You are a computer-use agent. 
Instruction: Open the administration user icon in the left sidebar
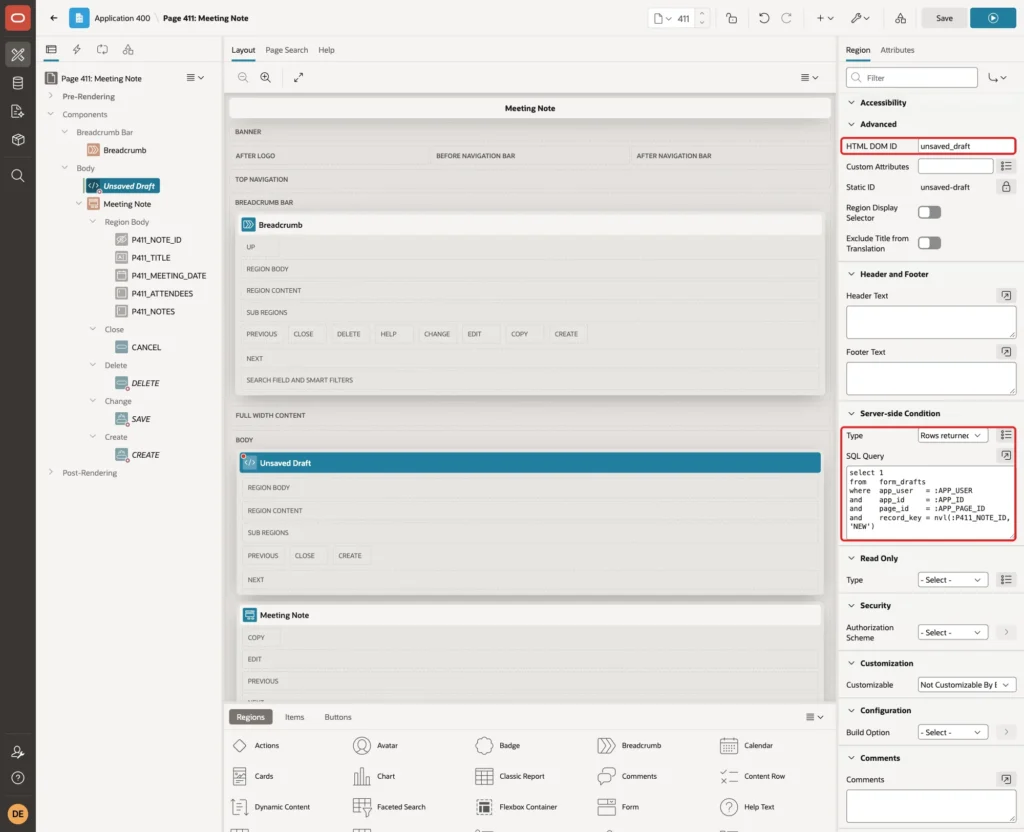[18, 752]
